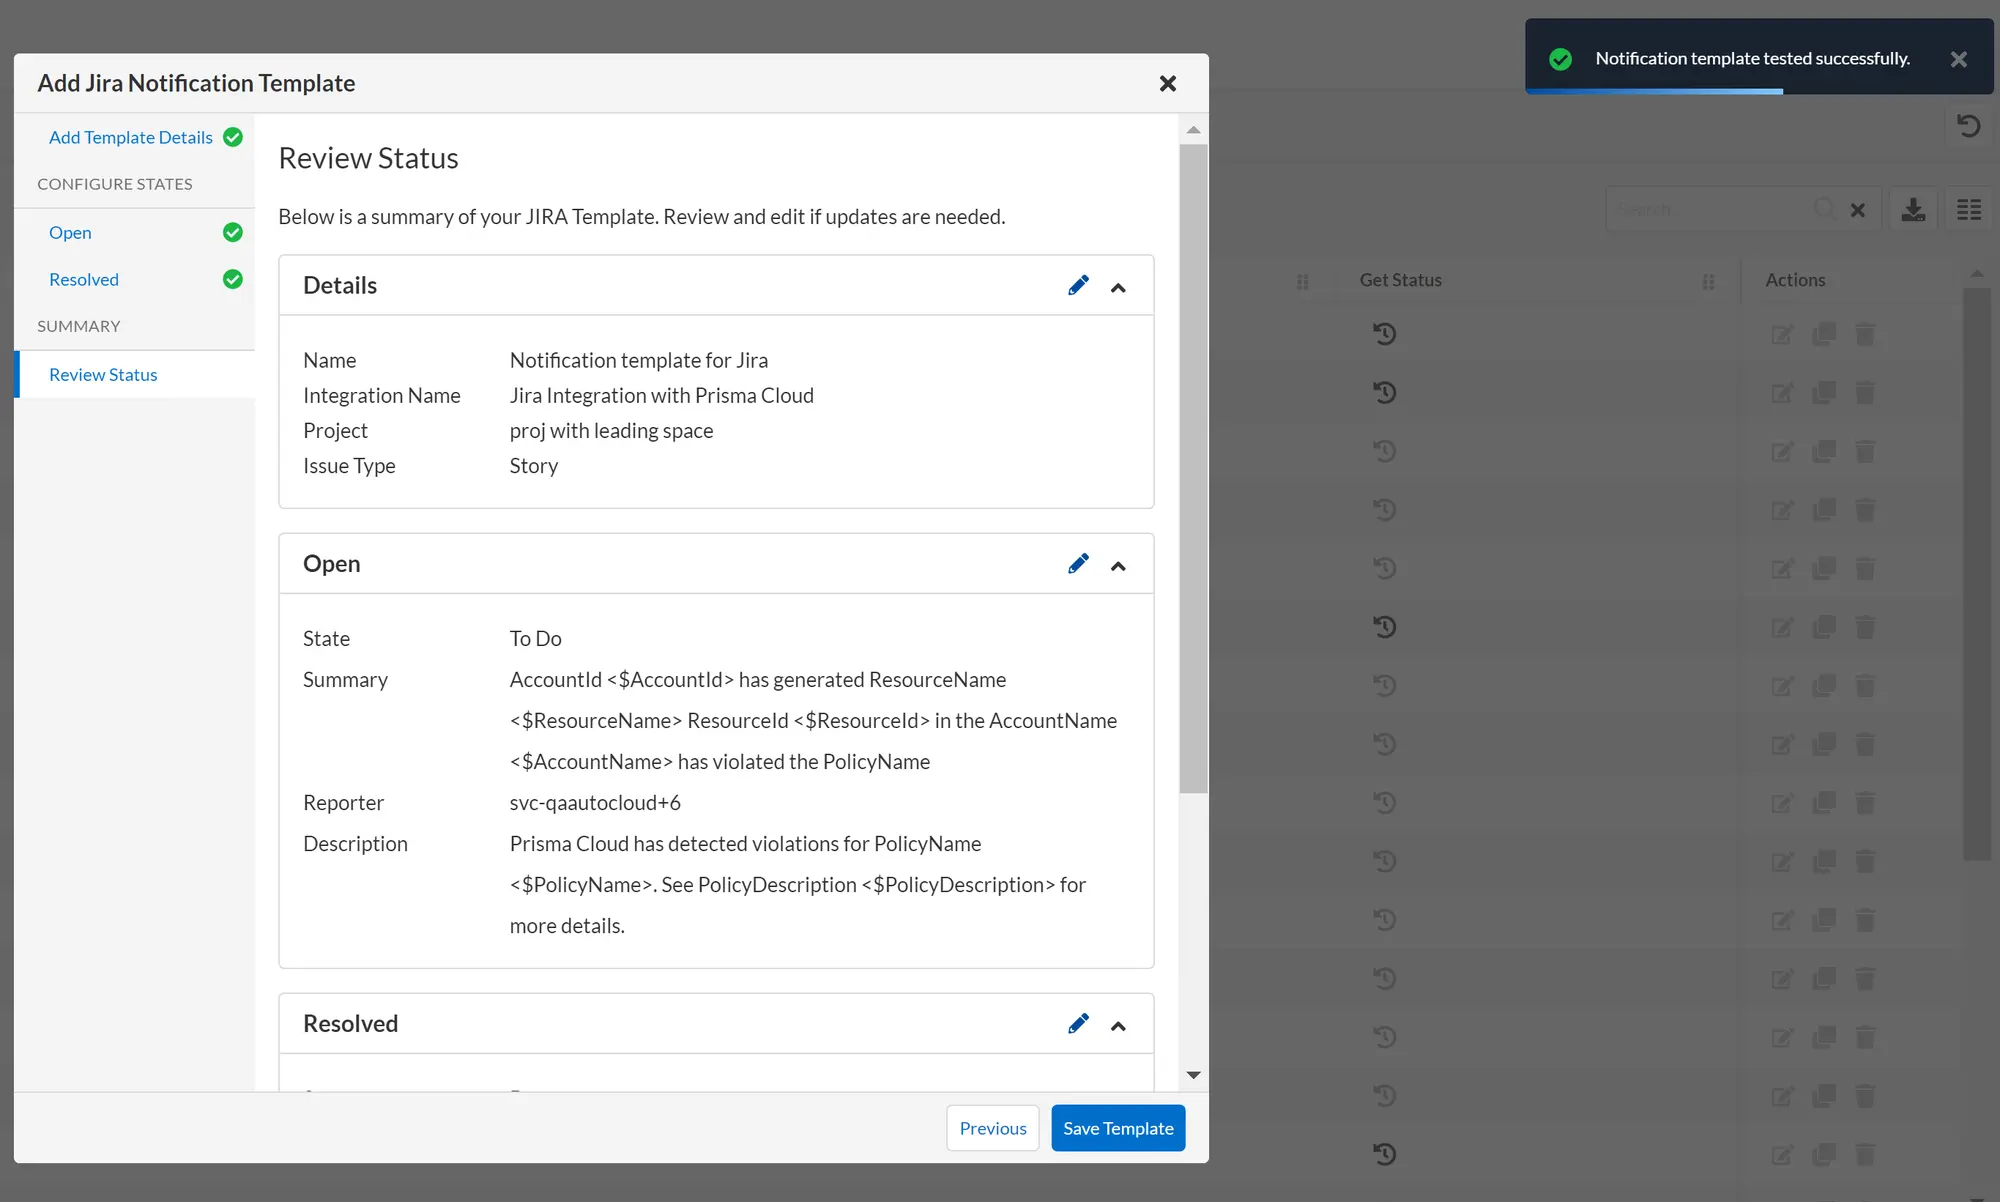
Task: Click the download icon in background toolbar
Action: pos(1913,210)
